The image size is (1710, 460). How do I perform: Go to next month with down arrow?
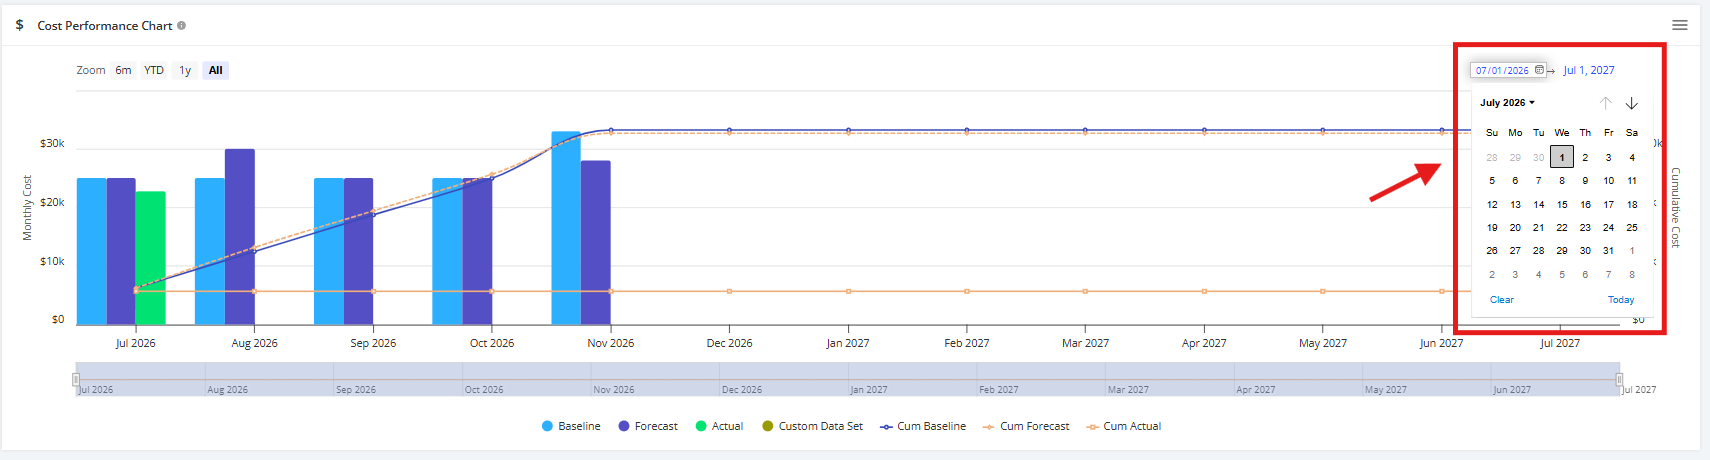click(1632, 103)
